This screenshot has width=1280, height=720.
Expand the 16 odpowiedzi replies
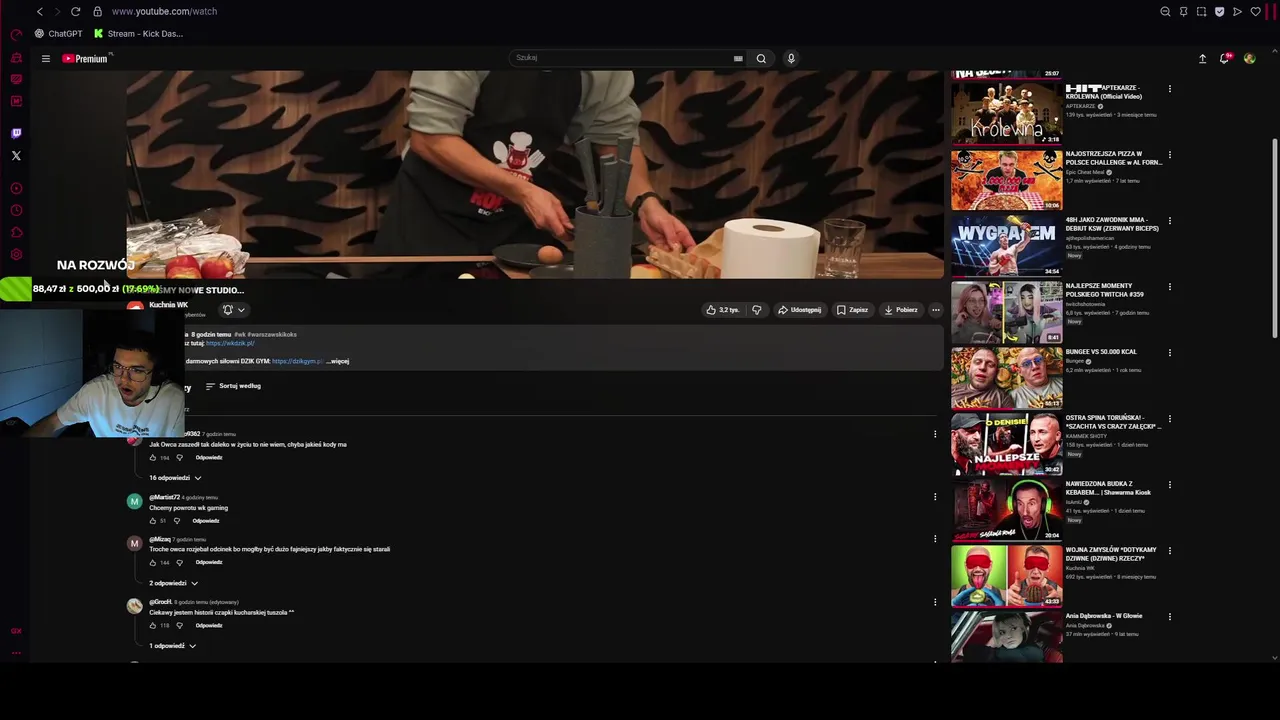(175, 478)
